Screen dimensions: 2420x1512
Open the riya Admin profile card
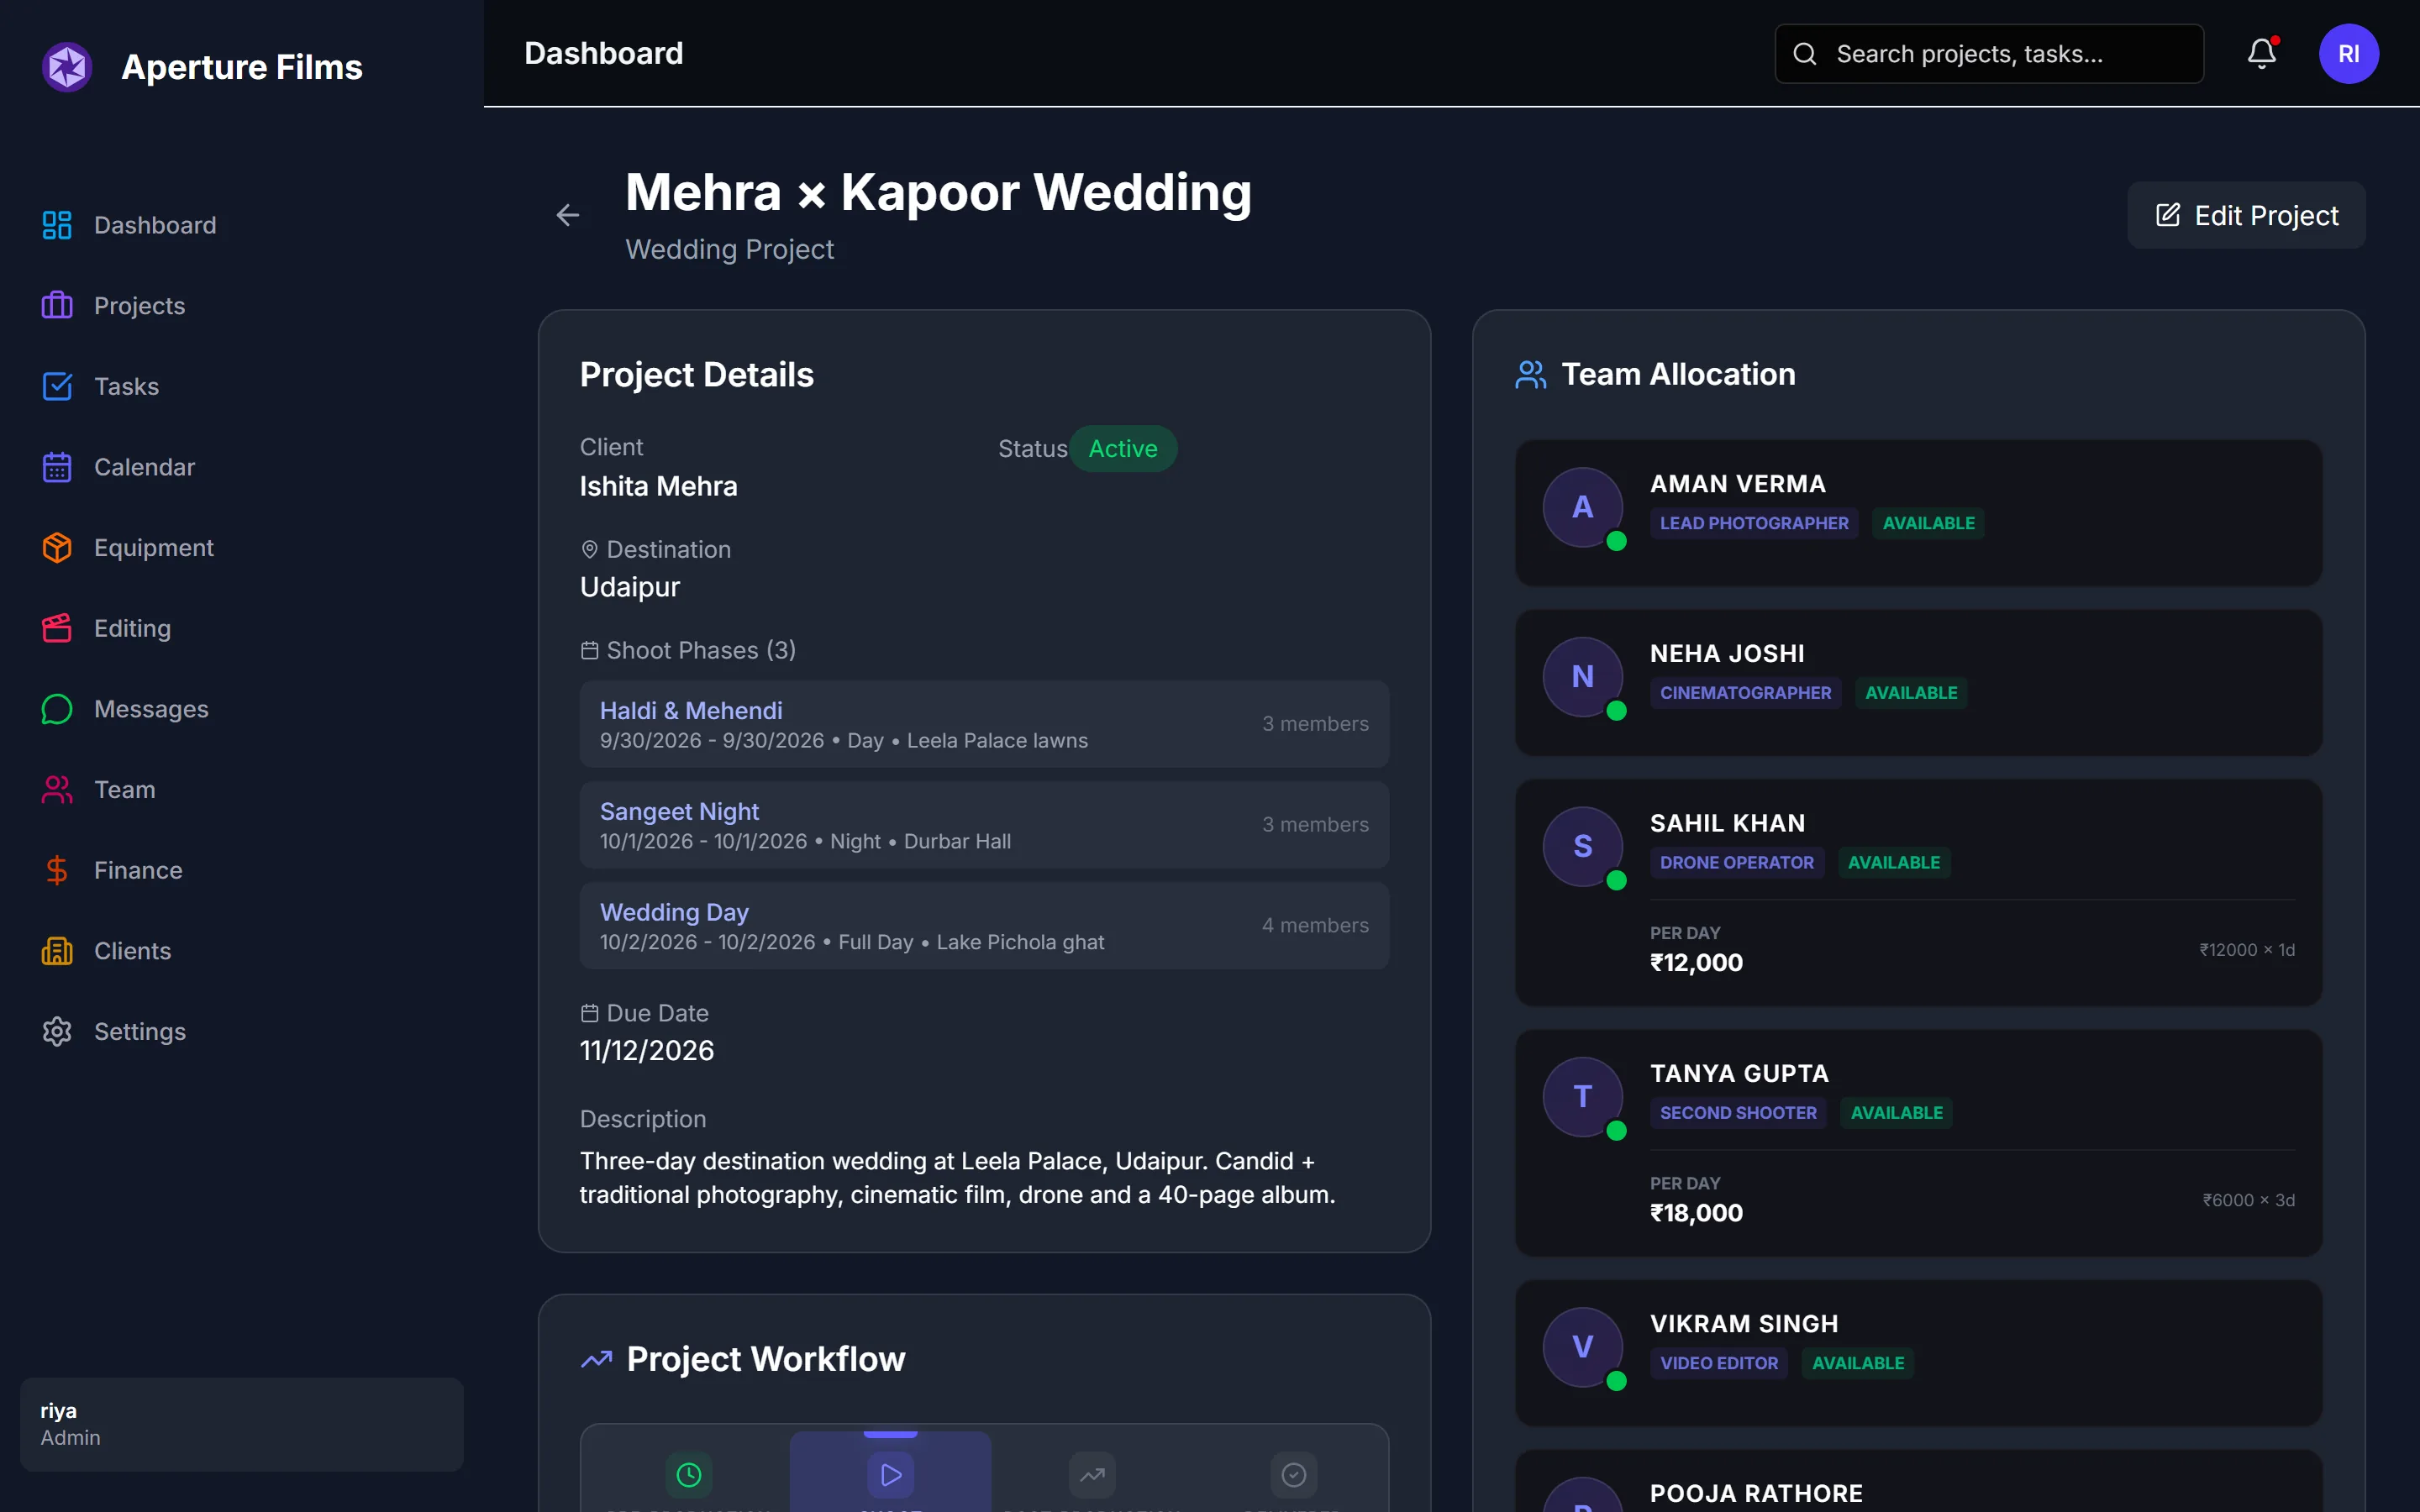pyautogui.click(x=241, y=1424)
